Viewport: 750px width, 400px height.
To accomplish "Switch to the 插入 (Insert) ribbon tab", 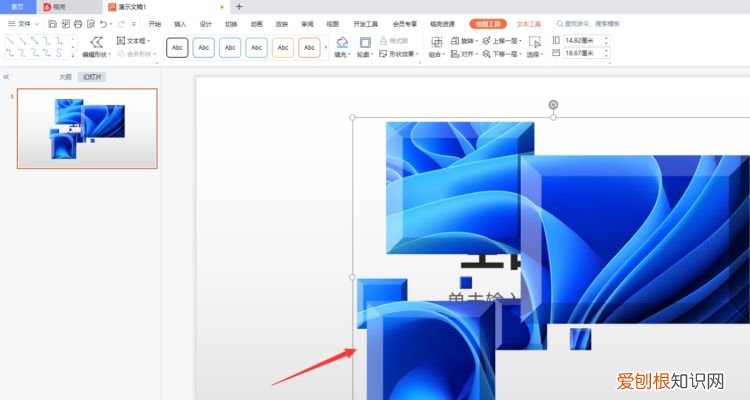I will coord(180,23).
